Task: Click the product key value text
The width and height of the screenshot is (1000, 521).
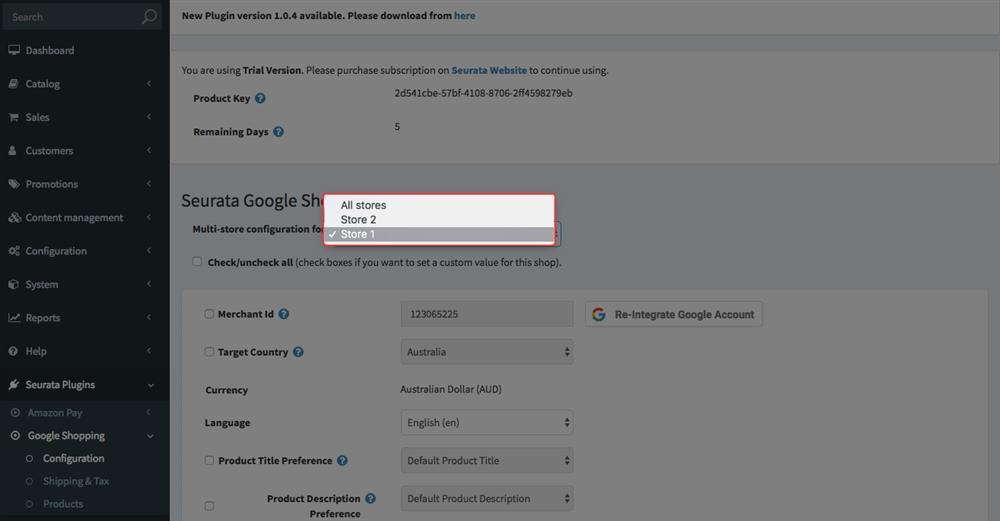Action: (483, 93)
